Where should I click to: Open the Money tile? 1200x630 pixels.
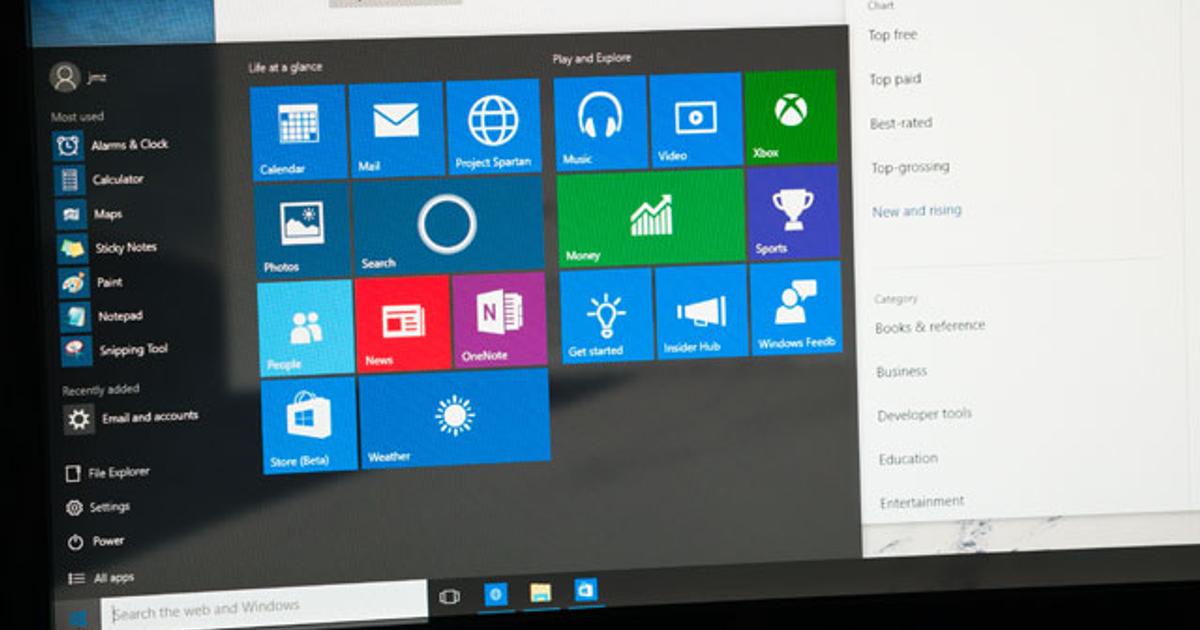[651, 218]
